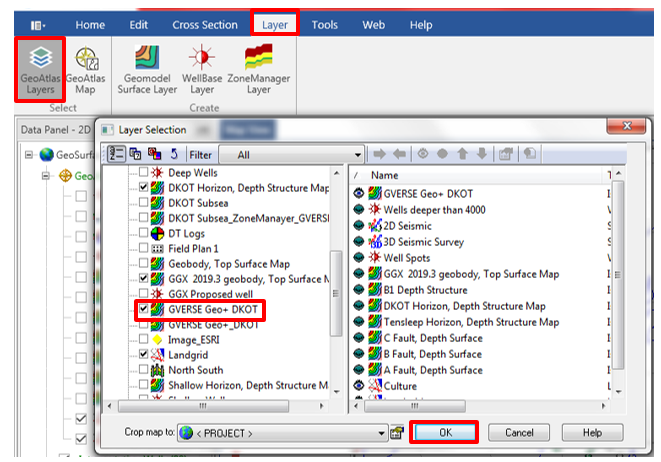The image size is (661, 462).
Task: Create a WellBase Layer
Action: tap(202, 70)
